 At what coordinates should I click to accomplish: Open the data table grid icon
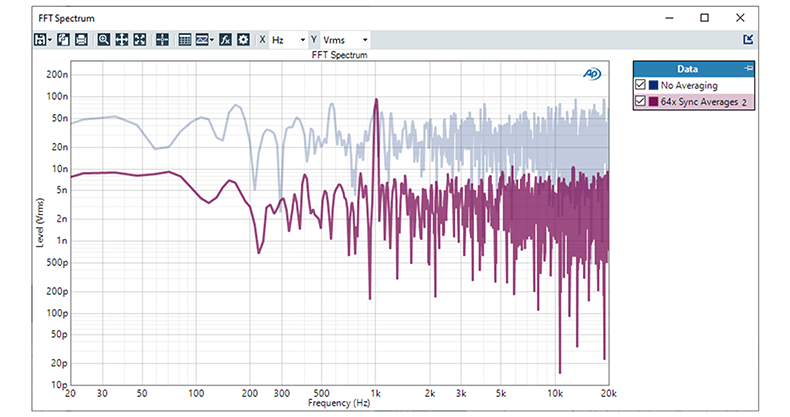pos(184,39)
